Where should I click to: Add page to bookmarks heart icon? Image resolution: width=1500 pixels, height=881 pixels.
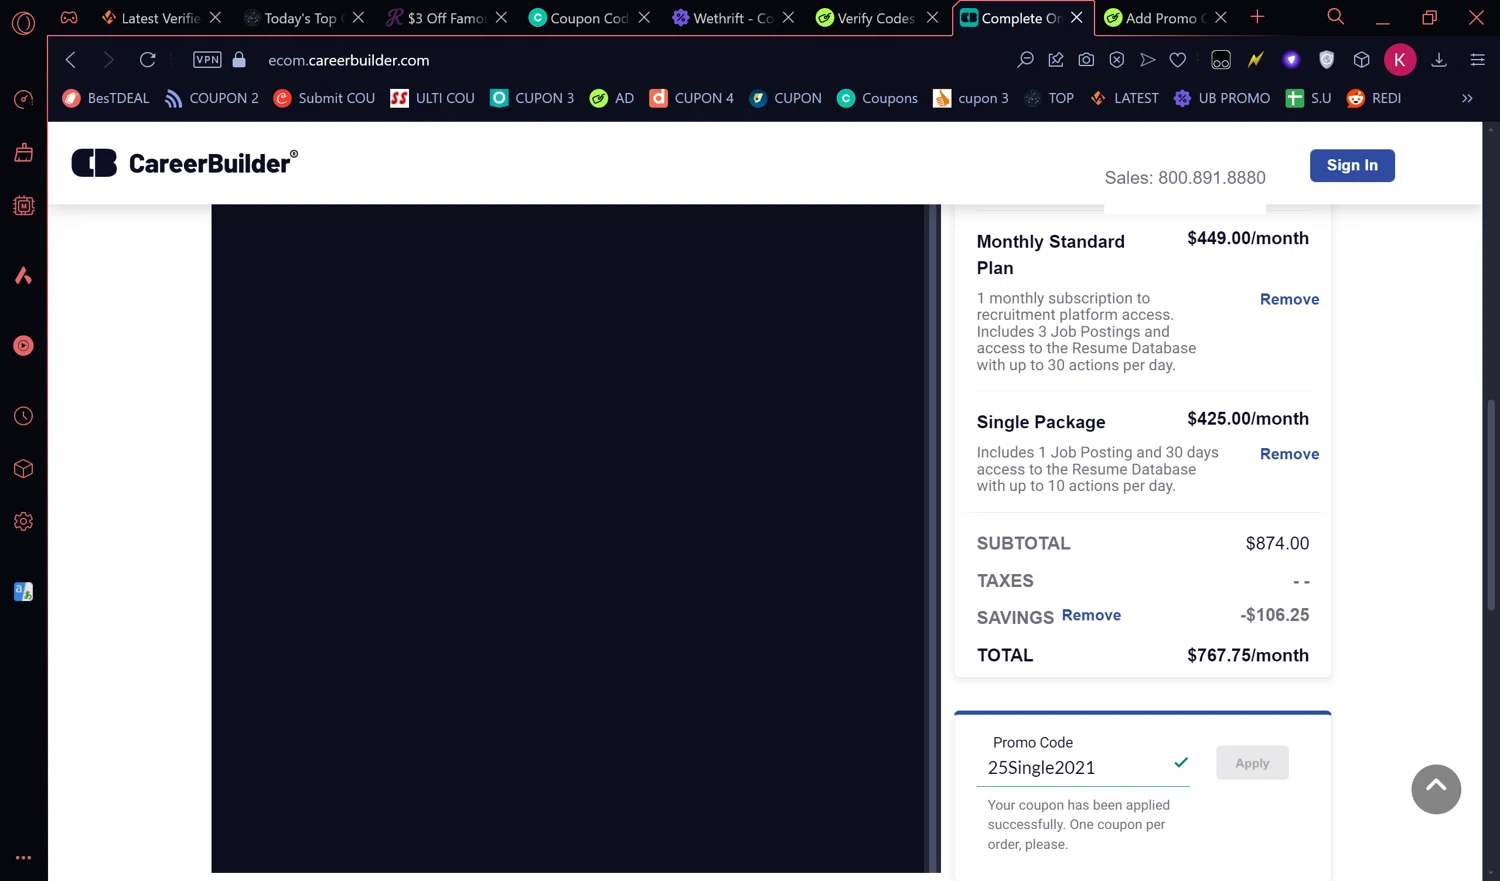[1178, 60]
